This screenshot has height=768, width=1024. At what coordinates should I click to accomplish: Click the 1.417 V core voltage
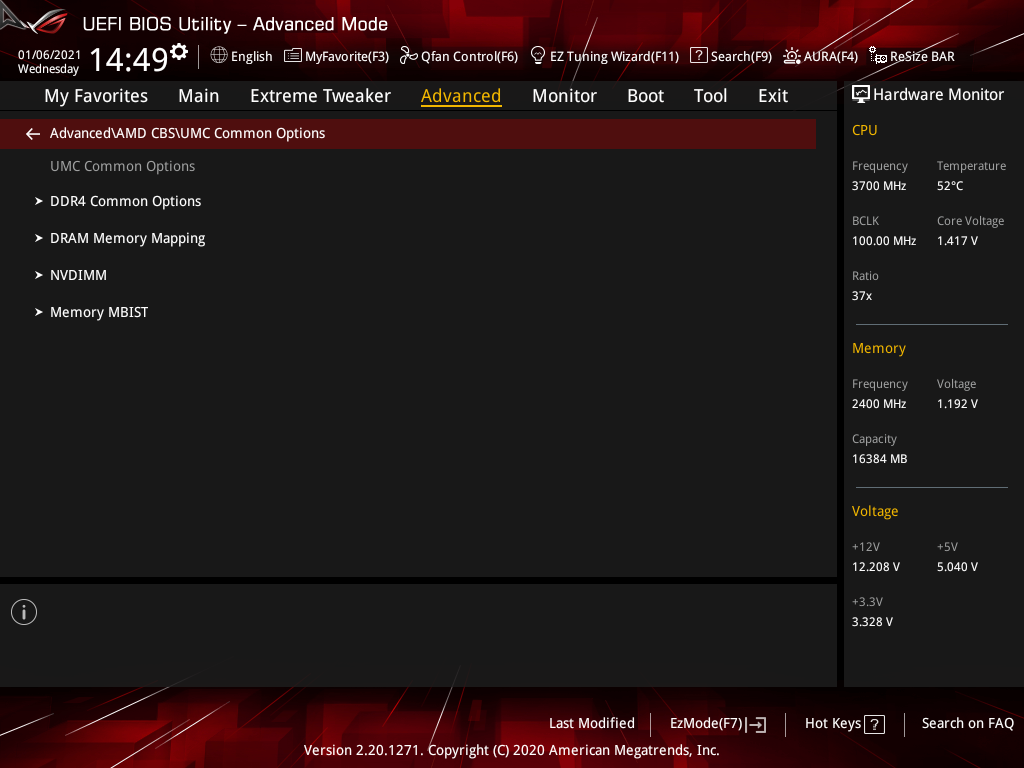(x=957, y=241)
